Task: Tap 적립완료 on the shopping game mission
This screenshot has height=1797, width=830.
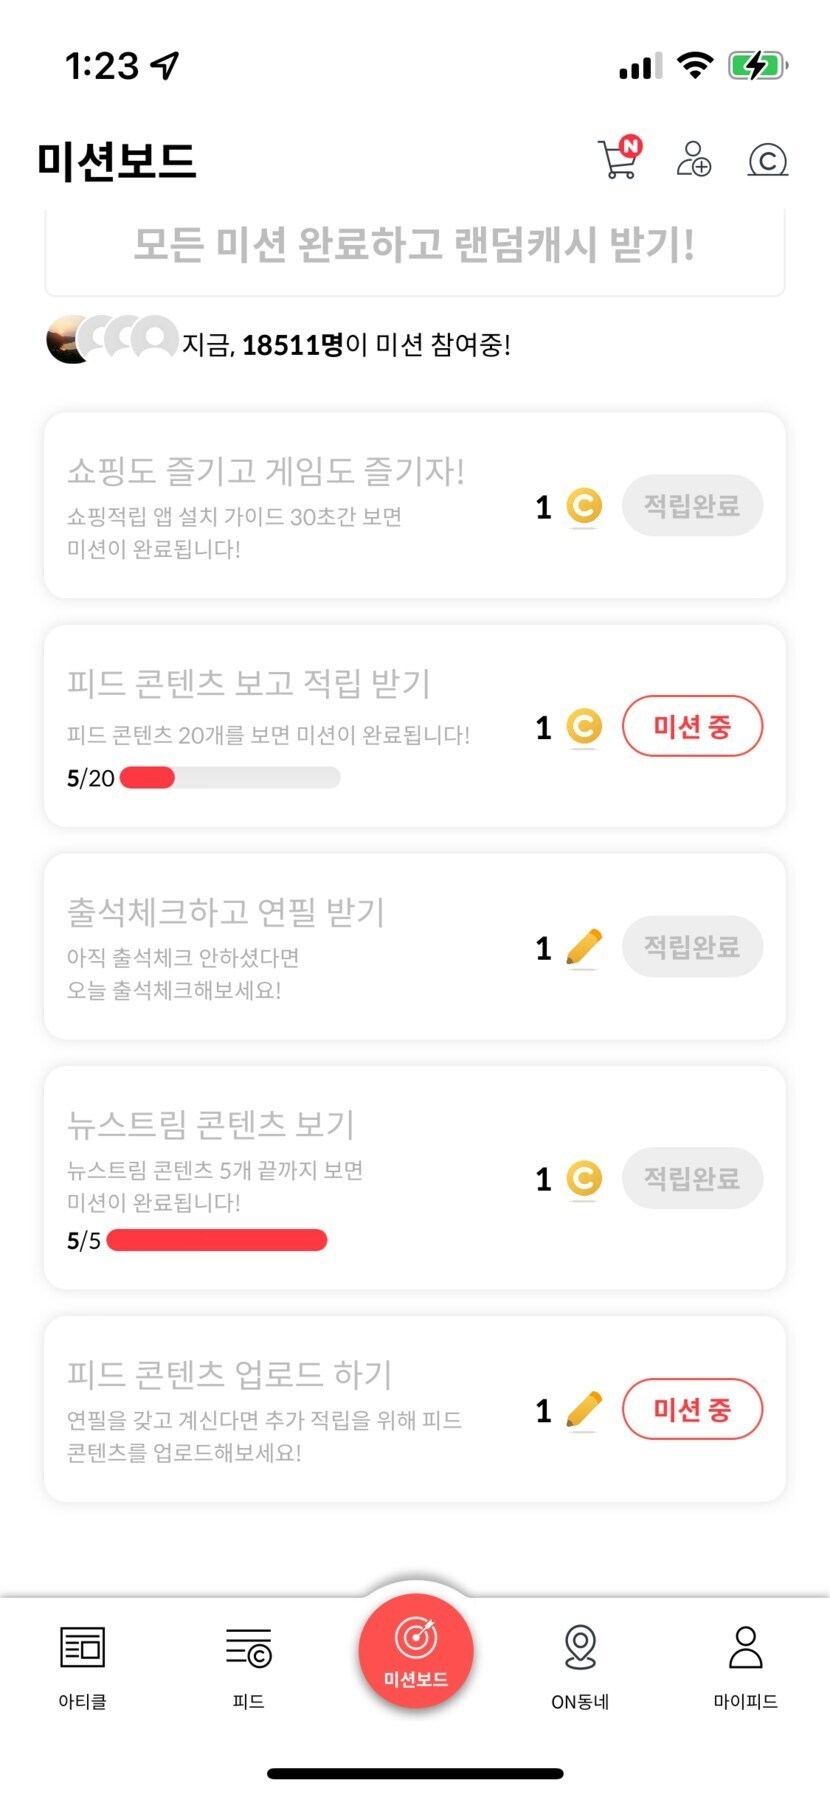Action: click(x=692, y=506)
